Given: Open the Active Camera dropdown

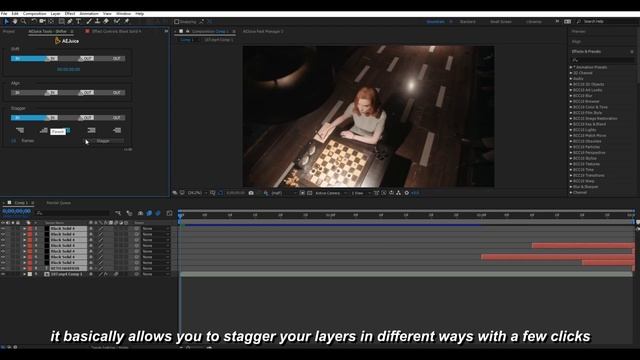Looking at the screenshot, I should pyautogui.click(x=331, y=193).
